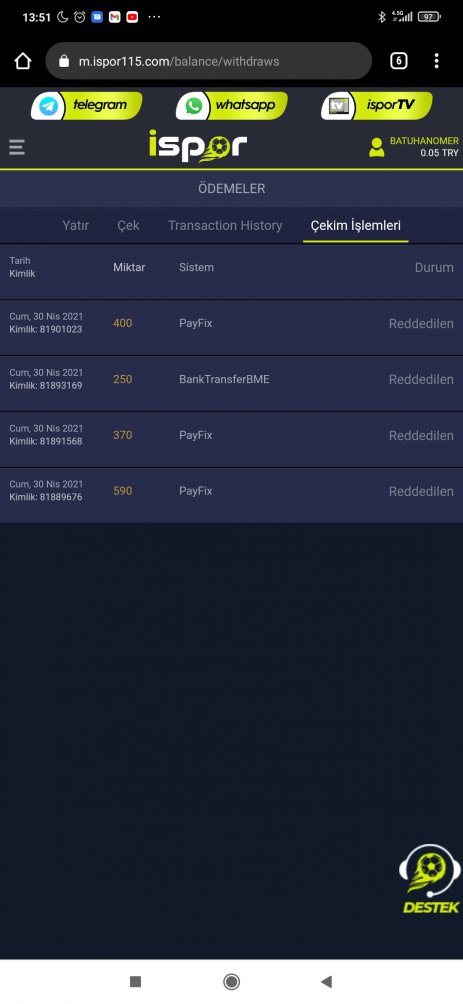The image size is (463, 1004).
Task: Open the Transaction History tab
Action: [x=225, y=225]
